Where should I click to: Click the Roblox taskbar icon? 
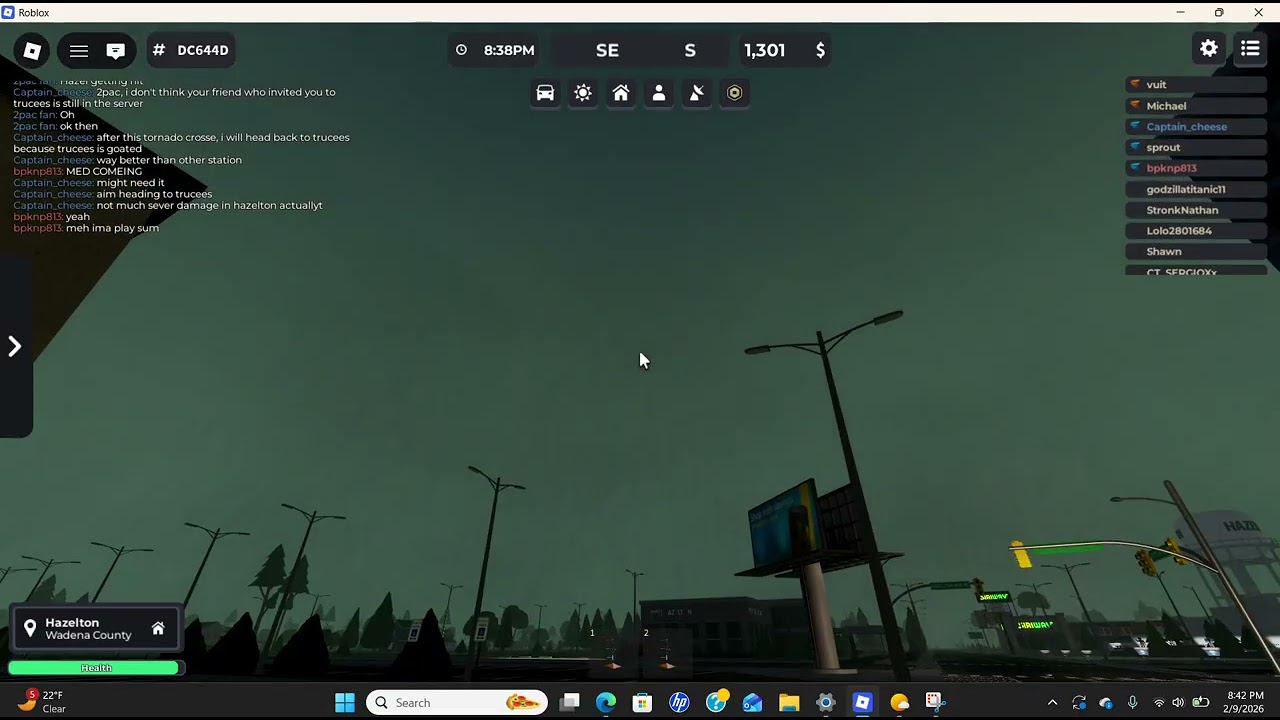[862, 703]
